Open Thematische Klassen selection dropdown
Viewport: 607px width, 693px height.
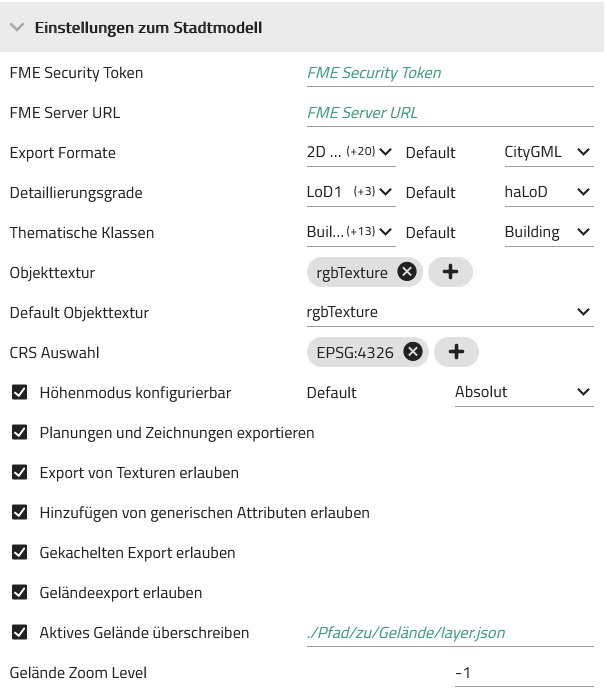click(351, 232)
